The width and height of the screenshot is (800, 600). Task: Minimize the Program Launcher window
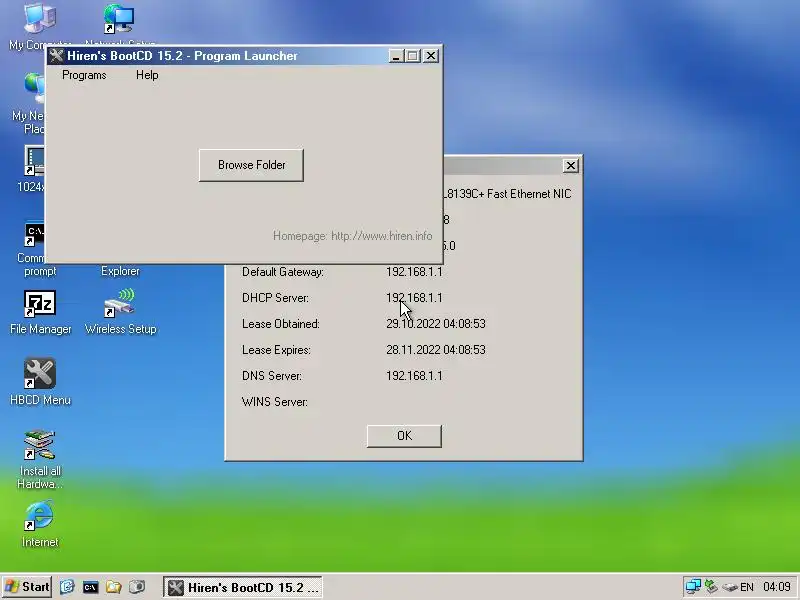(x=396, y=56)
